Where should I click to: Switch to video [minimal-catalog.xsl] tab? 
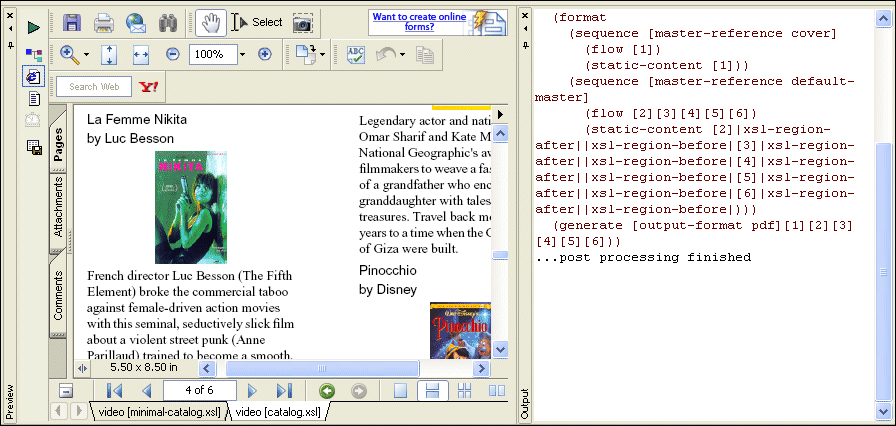pos(158,411)
